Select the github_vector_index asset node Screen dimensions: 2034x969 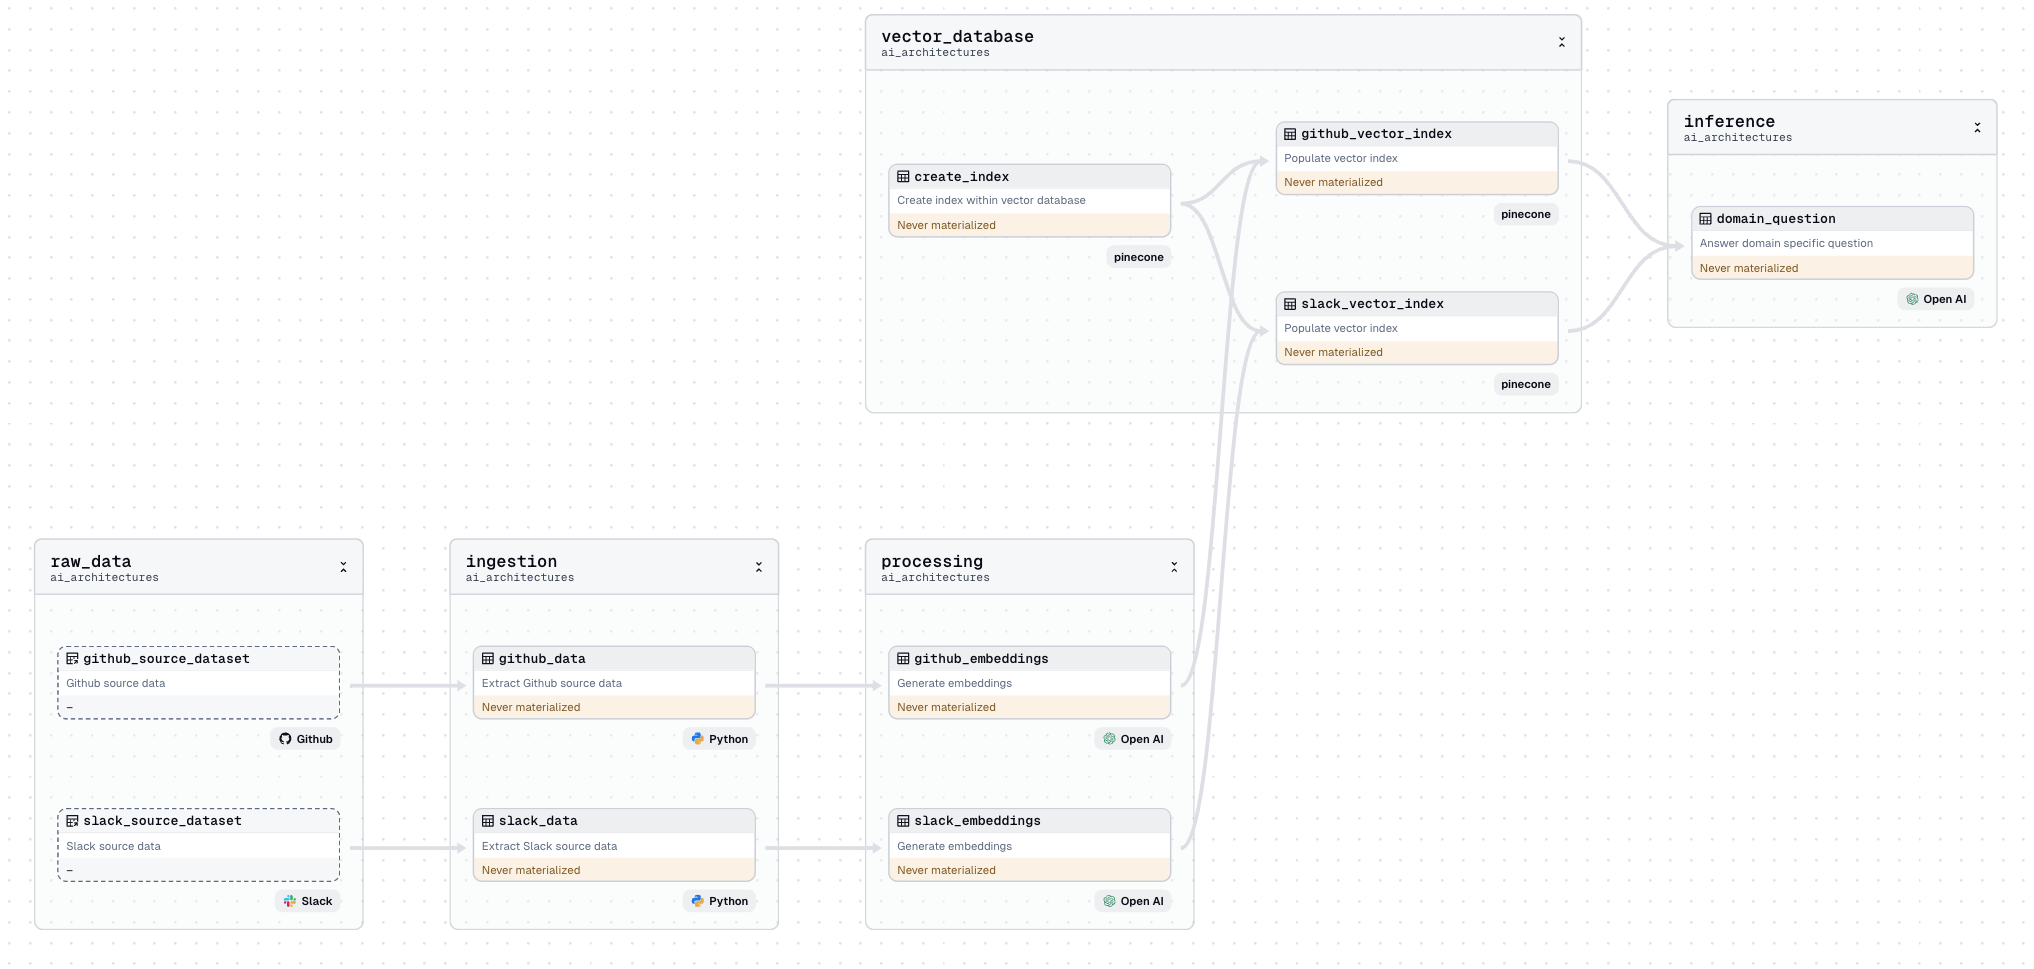point(1417,158)
